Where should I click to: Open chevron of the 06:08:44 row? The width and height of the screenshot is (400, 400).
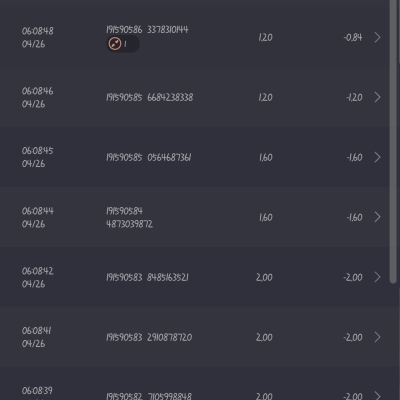377,217
